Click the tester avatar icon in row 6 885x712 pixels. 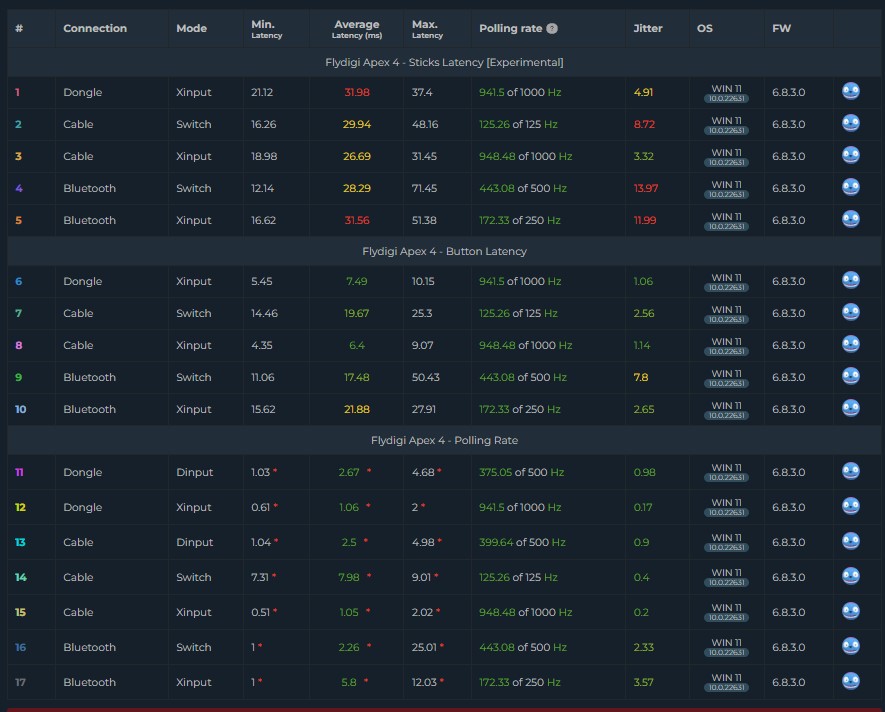click(x=851, y=281)
